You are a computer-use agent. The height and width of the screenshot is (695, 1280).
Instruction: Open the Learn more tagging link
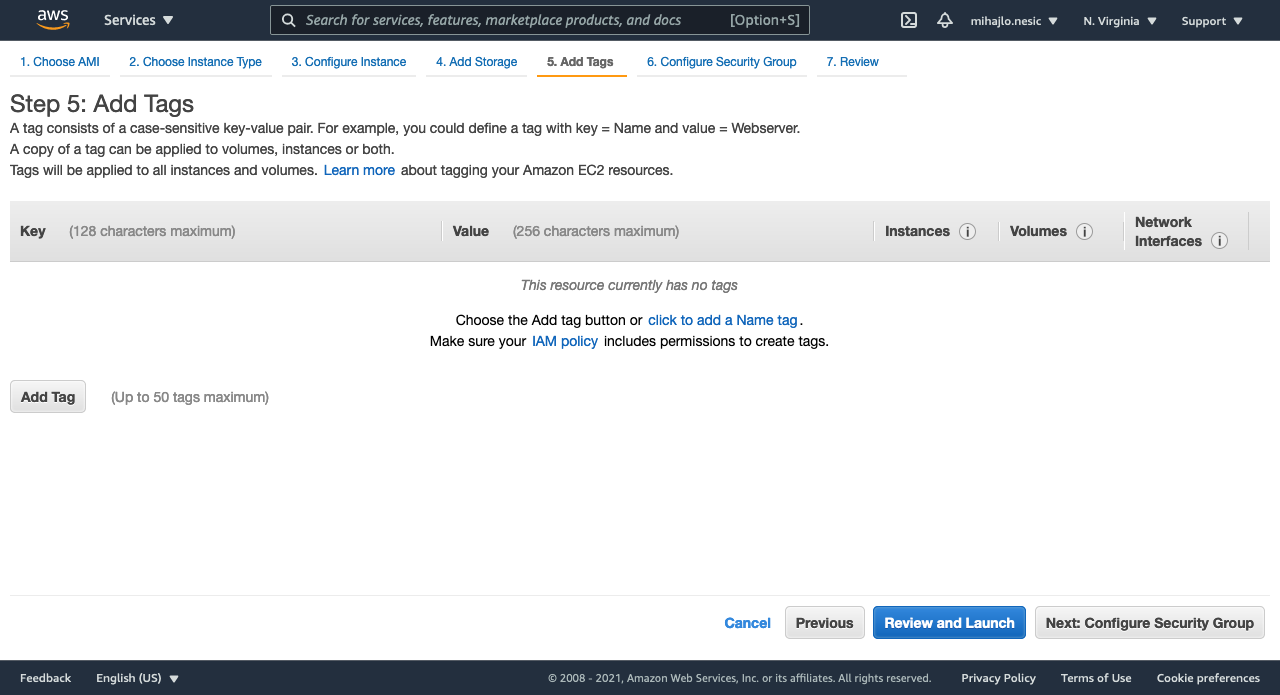tap(359, 170)
